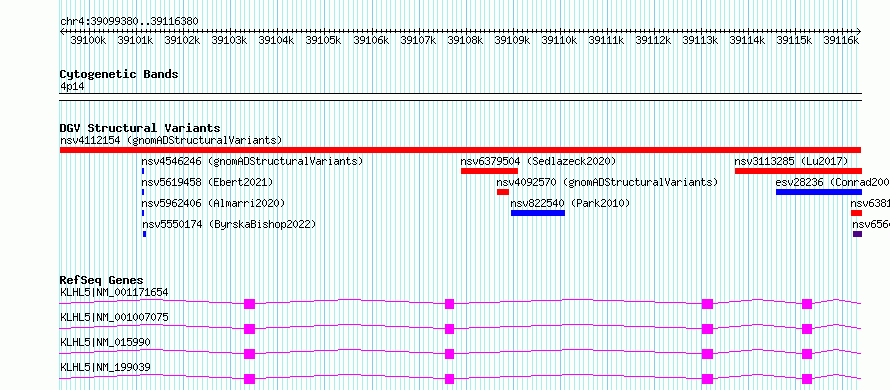Click the chr4:39099380..39116380 position text
The height and width of the screenshot is (390, 890).
point(129,22)
